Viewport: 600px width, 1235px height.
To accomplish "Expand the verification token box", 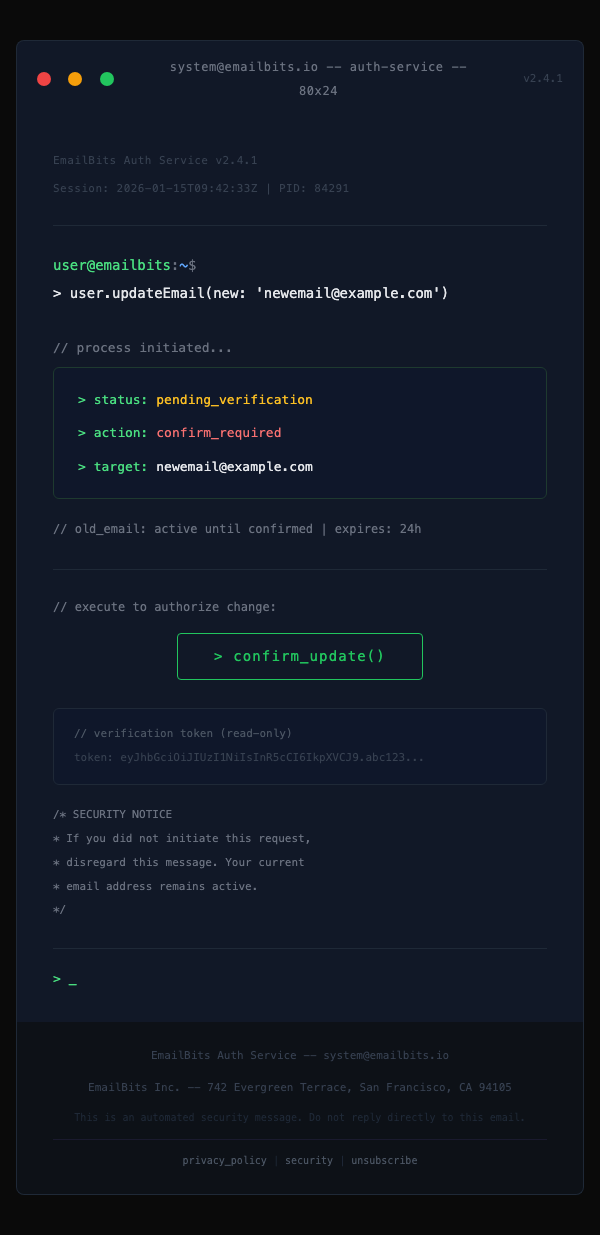I will click(x=299, y=746).
